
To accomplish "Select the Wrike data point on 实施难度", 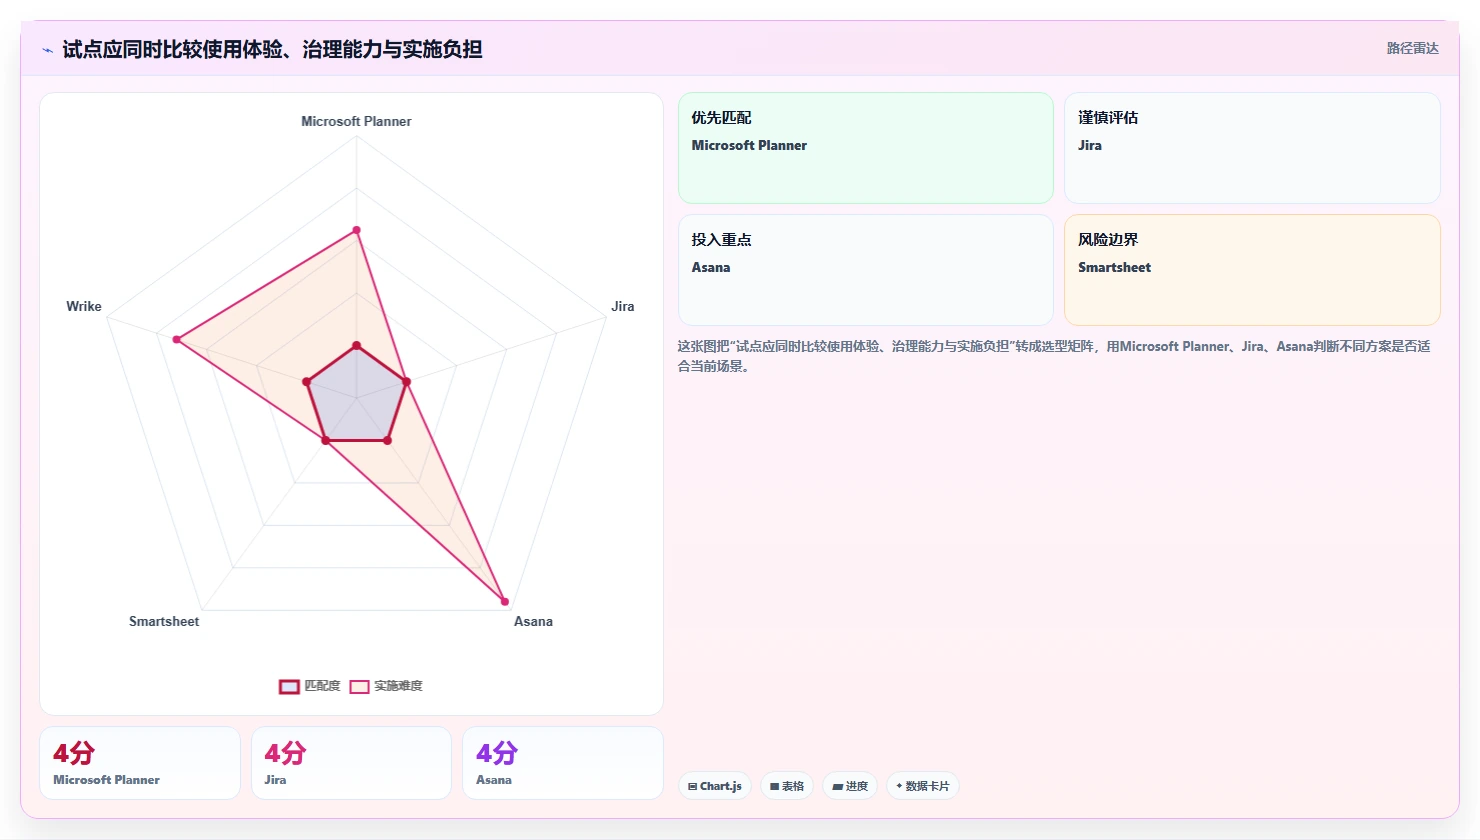I will (x=177, y=340).
